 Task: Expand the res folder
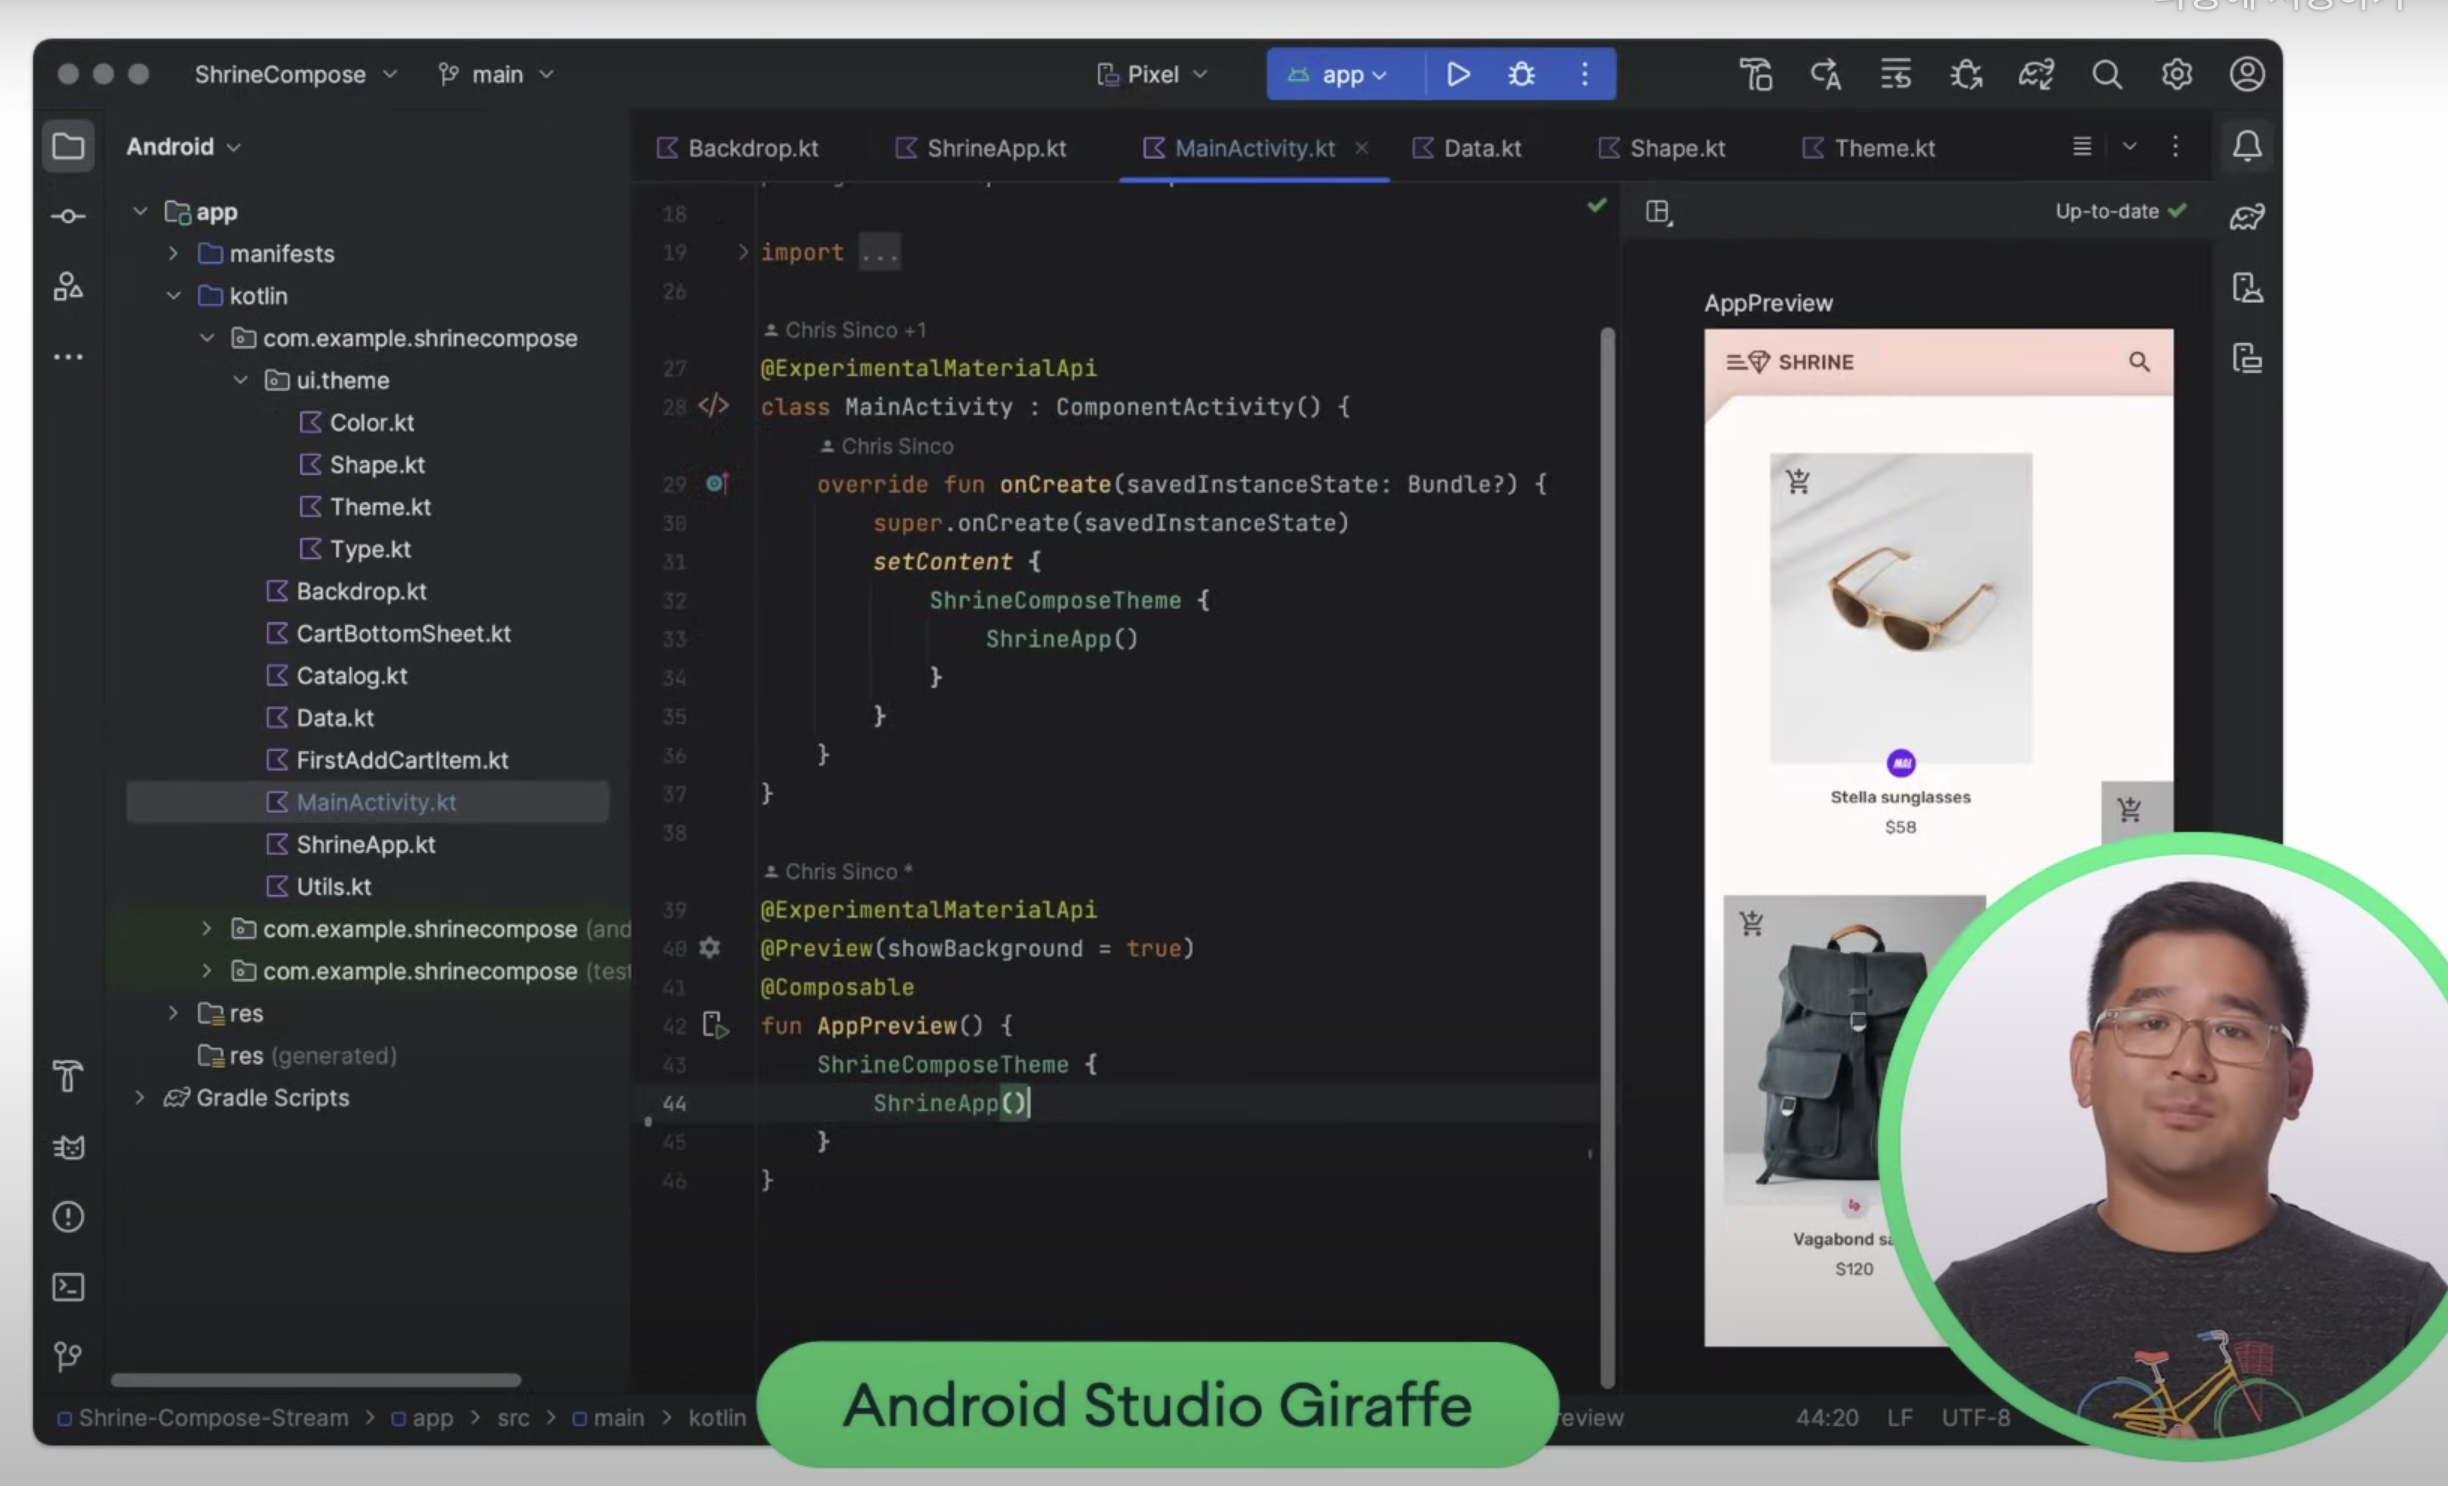tap(173, 1013)
